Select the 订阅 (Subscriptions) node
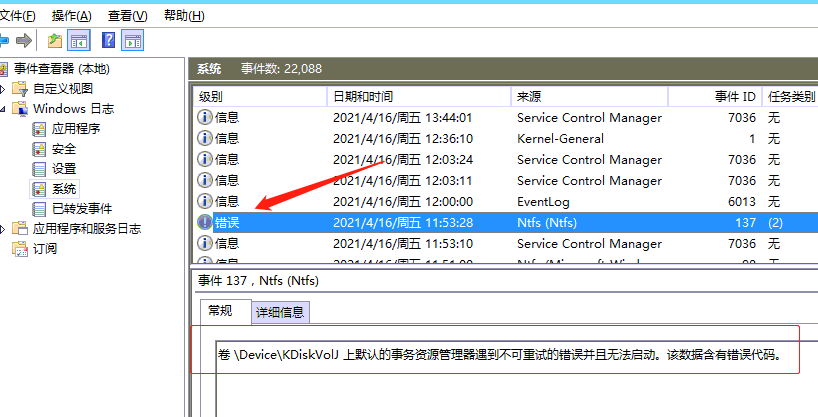The height and width of the screenshot is (417, 818). click(x=45, y=248)
